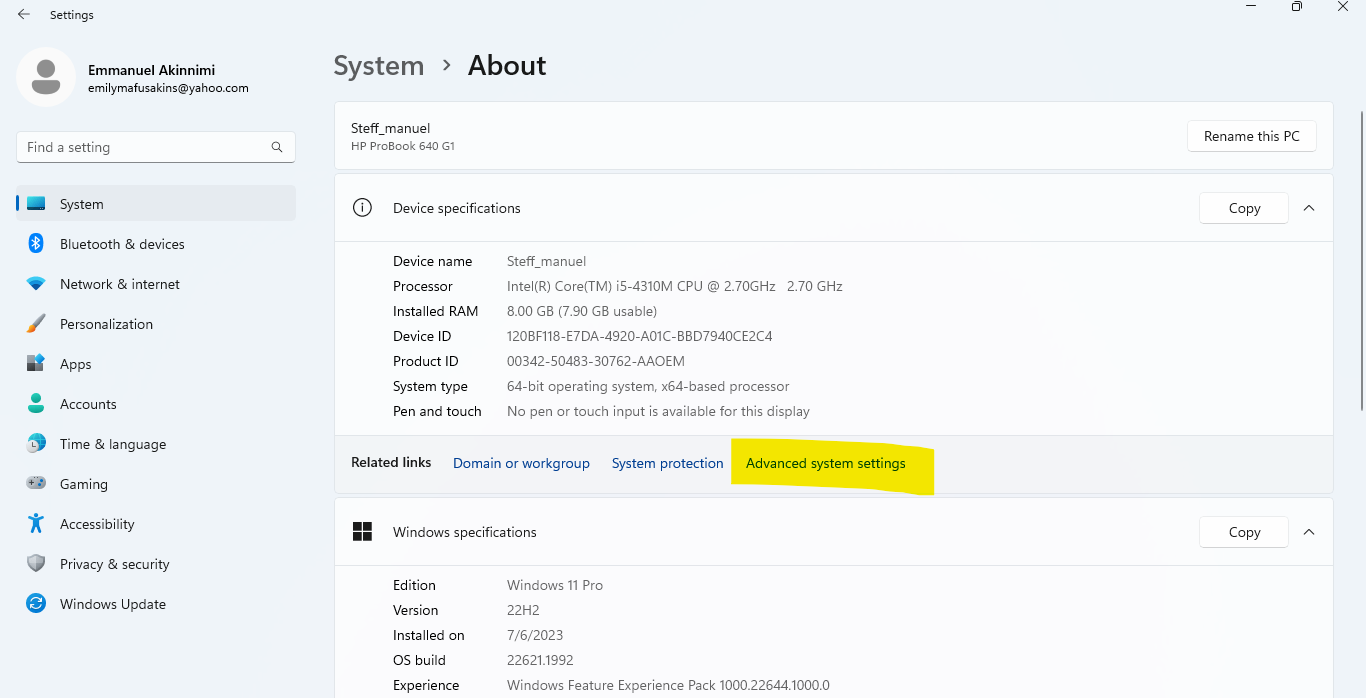The height and width of the screenshot is (698, 1366).
Task: Go to Personalization settings
Action: pyautogui.click(x=156, y=324)
